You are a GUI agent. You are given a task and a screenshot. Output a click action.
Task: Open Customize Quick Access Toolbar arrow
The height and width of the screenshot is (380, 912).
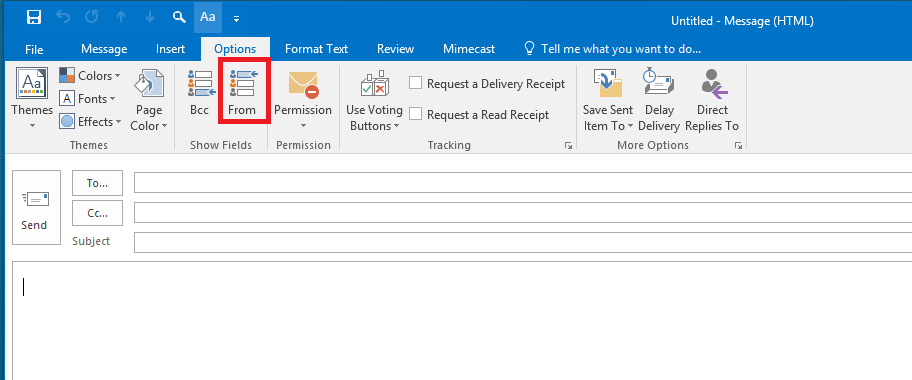click(236, 18)
